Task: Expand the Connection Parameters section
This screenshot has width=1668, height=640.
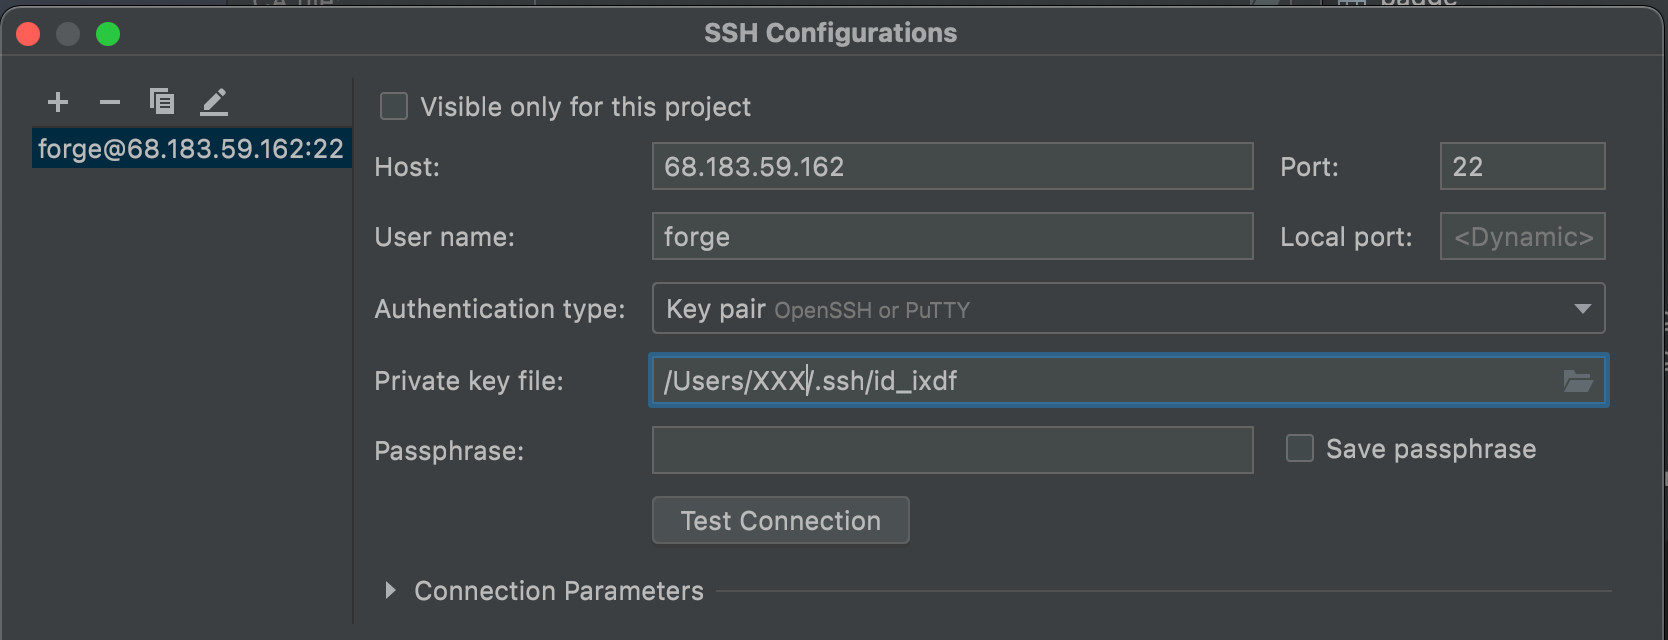Action: pyautogui.click(x=391, y=591)
